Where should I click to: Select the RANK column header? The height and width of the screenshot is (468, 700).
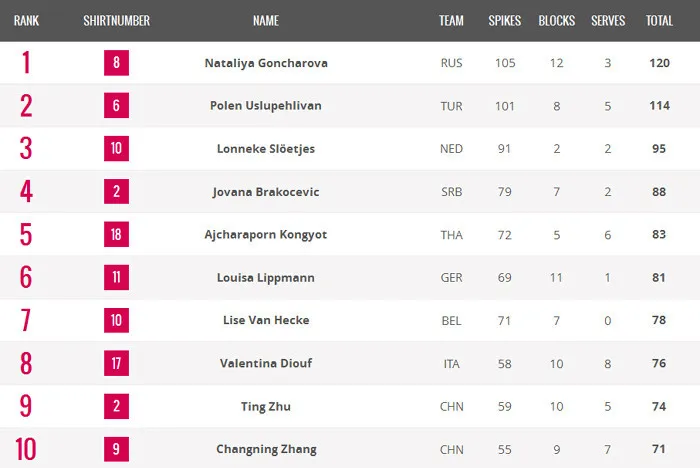pyautogui.click(x=26, y=20)
